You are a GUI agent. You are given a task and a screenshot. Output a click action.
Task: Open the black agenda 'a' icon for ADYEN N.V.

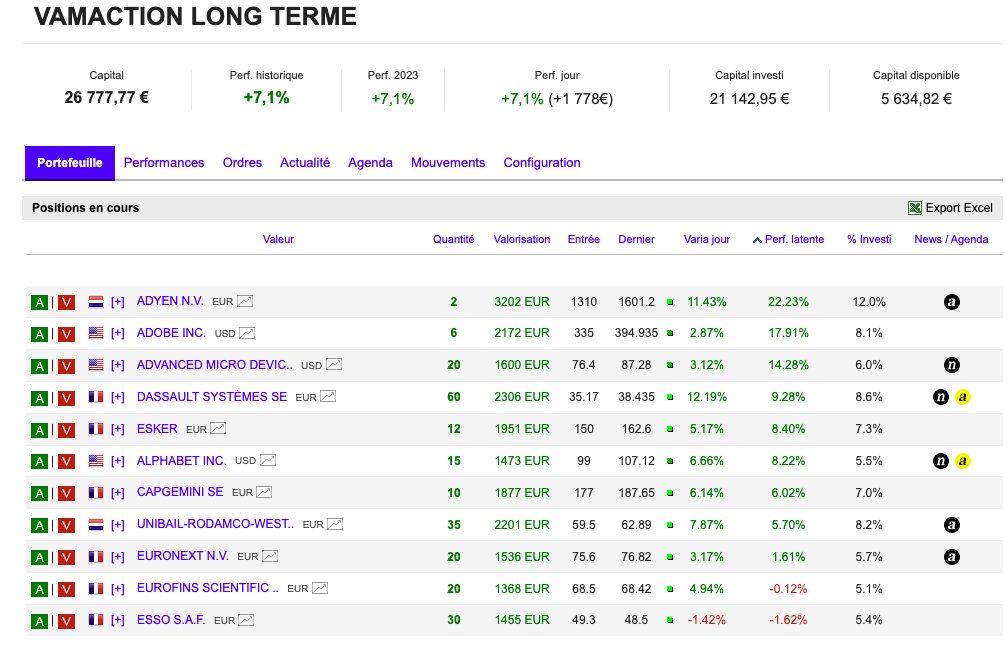click(952, 302)
